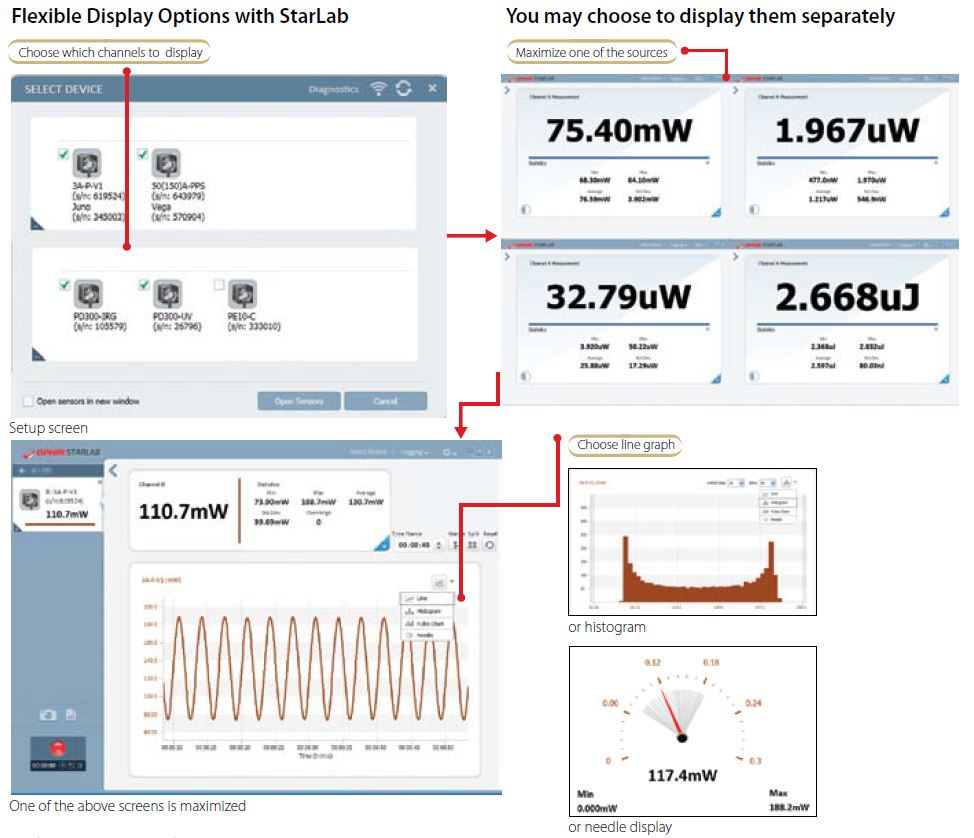
Task: Click the round icon bottom-left of 1.967uW panel
Action: coord(754,210)
